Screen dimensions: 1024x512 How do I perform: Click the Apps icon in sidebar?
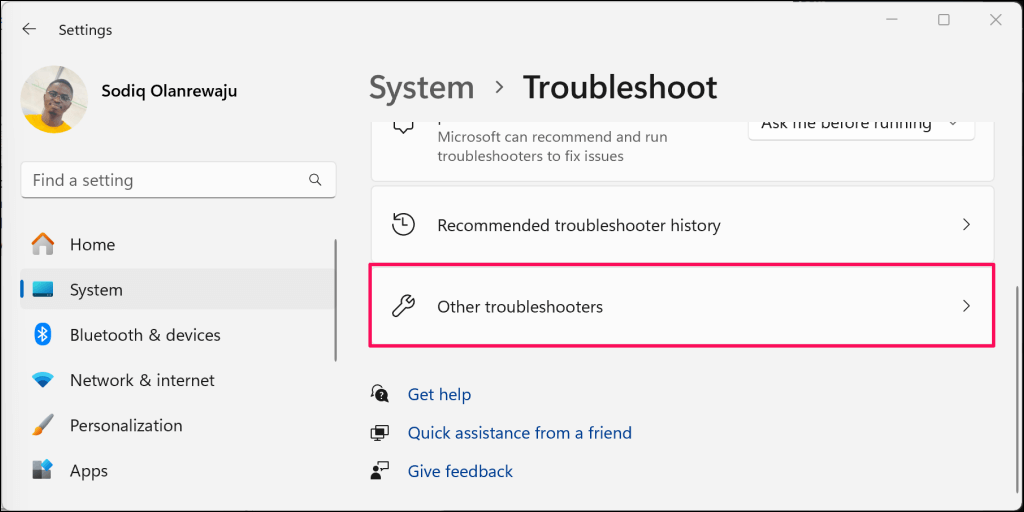coord(43,470)
